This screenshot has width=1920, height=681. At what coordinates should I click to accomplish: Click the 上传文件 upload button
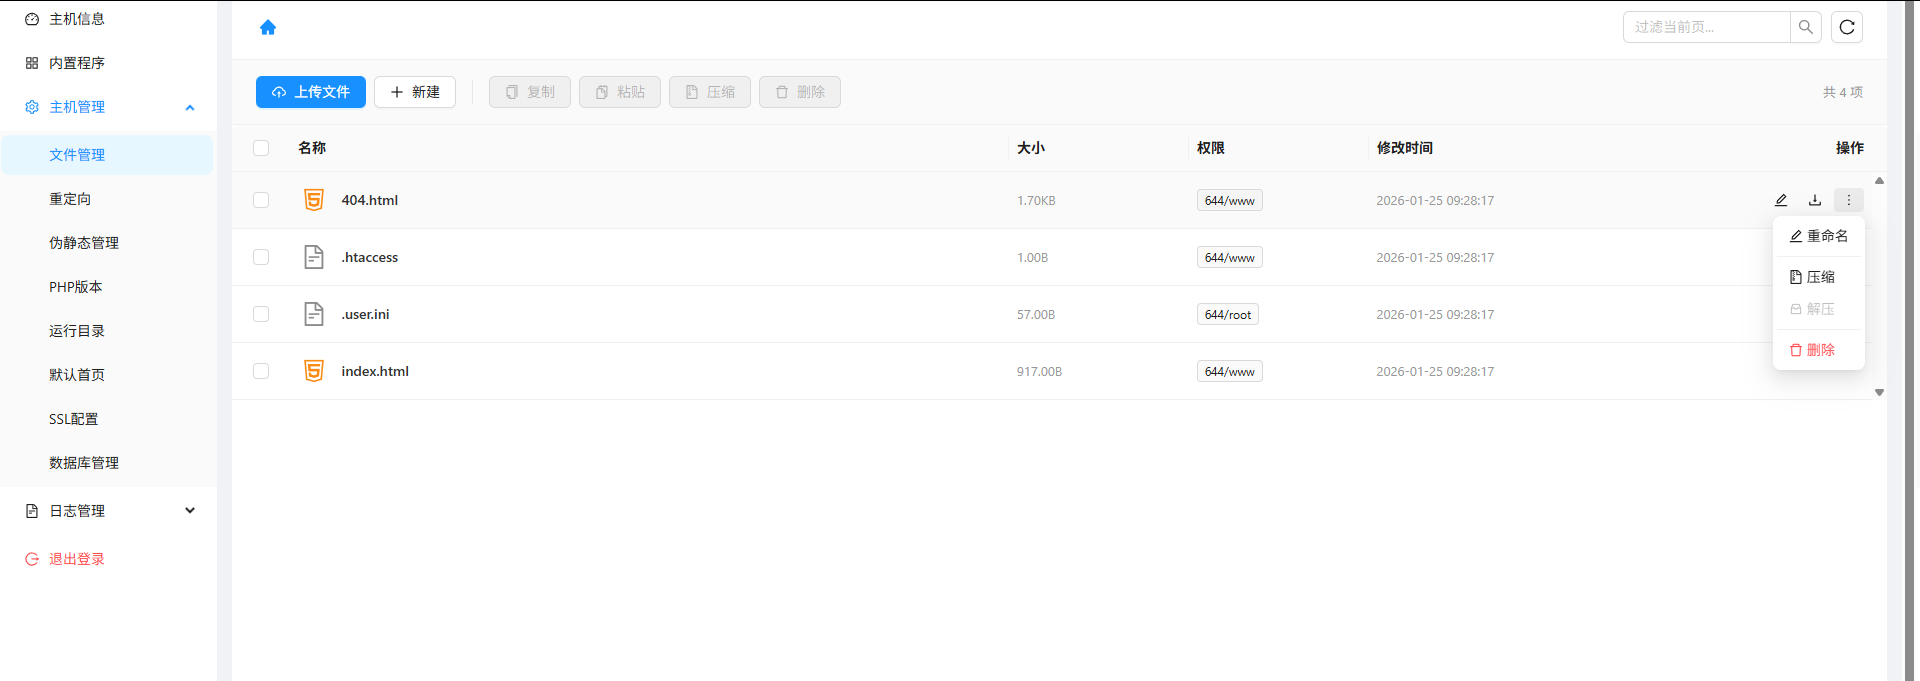tap(311, 92)
